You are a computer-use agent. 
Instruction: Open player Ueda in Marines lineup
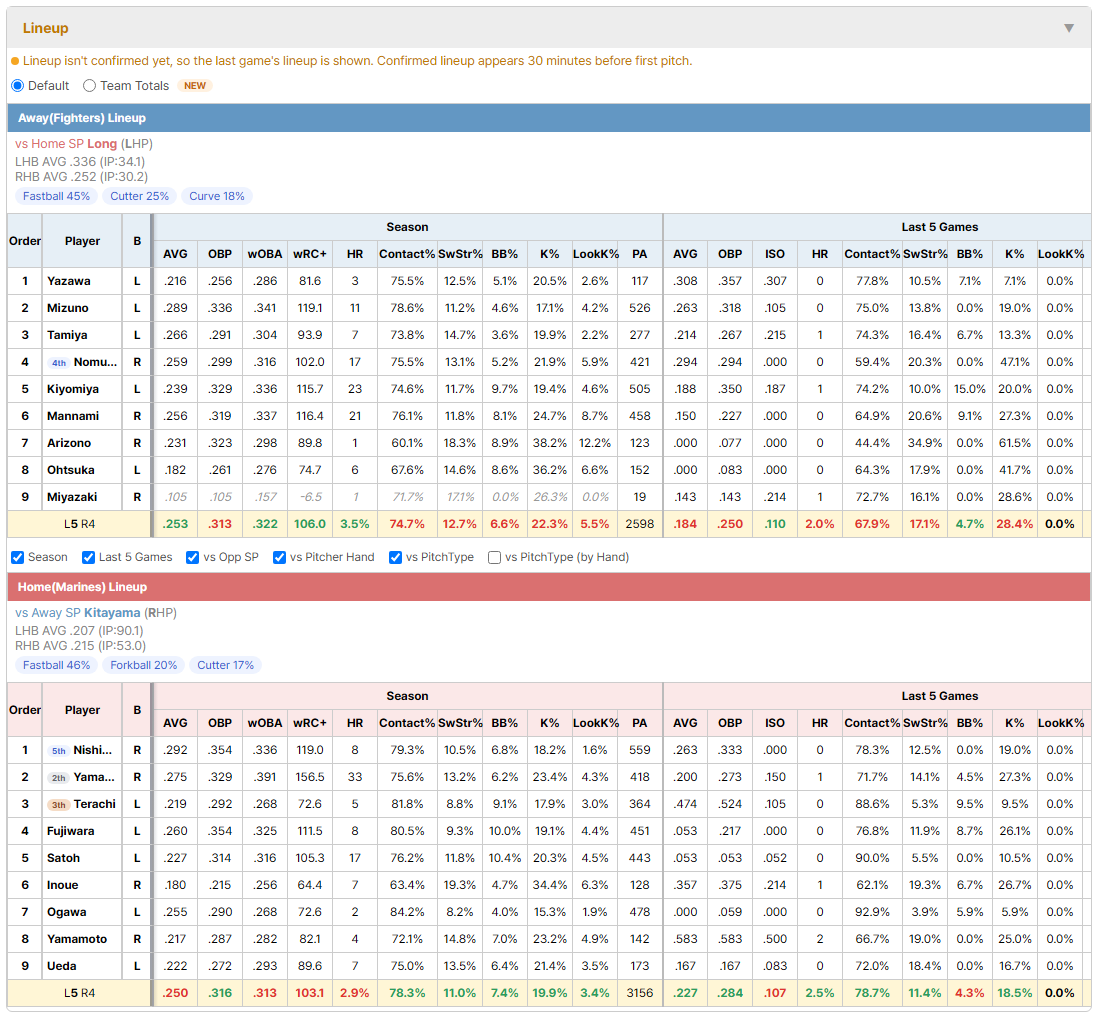click(x=62, y=966)
